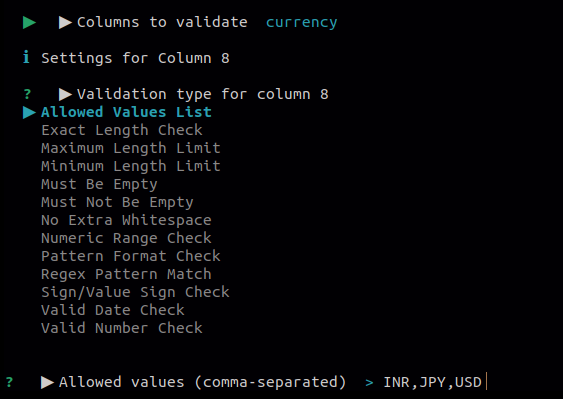This screenshot has height=399, width=563.
Task: Click the green arrow before Columns to validate
Action: click(x=29, y=23)
